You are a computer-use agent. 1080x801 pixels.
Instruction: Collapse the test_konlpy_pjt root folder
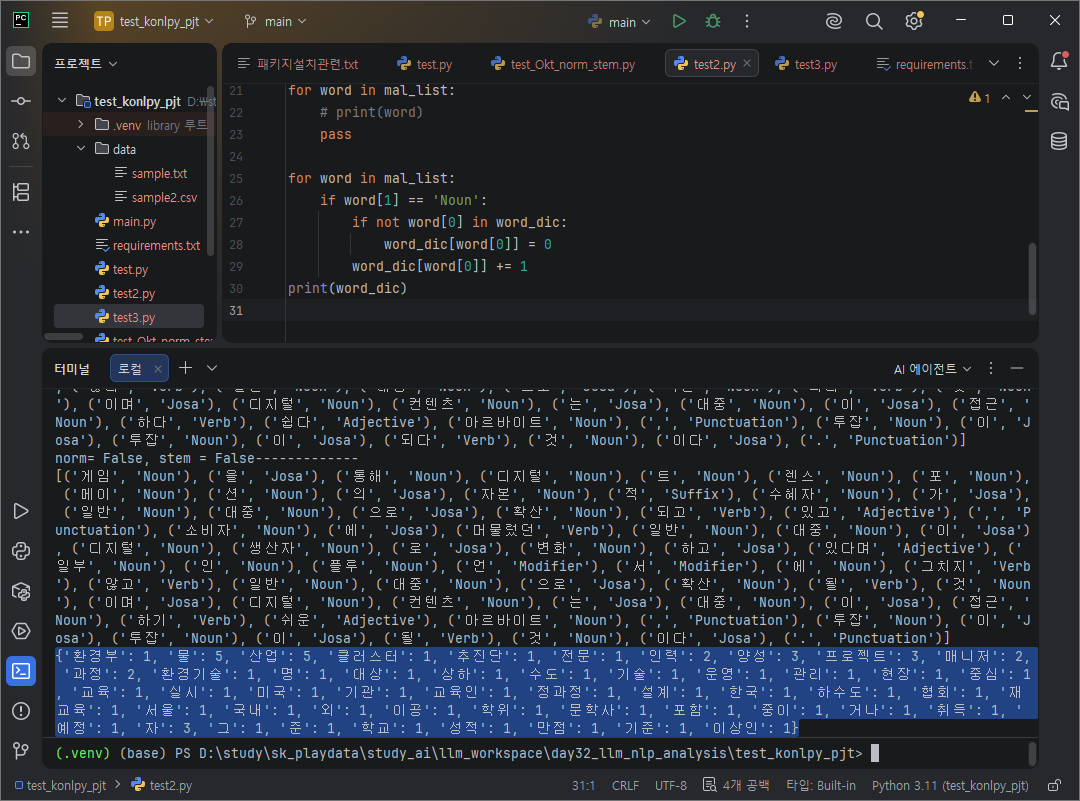pyautogui.click(x=62, y=101)
